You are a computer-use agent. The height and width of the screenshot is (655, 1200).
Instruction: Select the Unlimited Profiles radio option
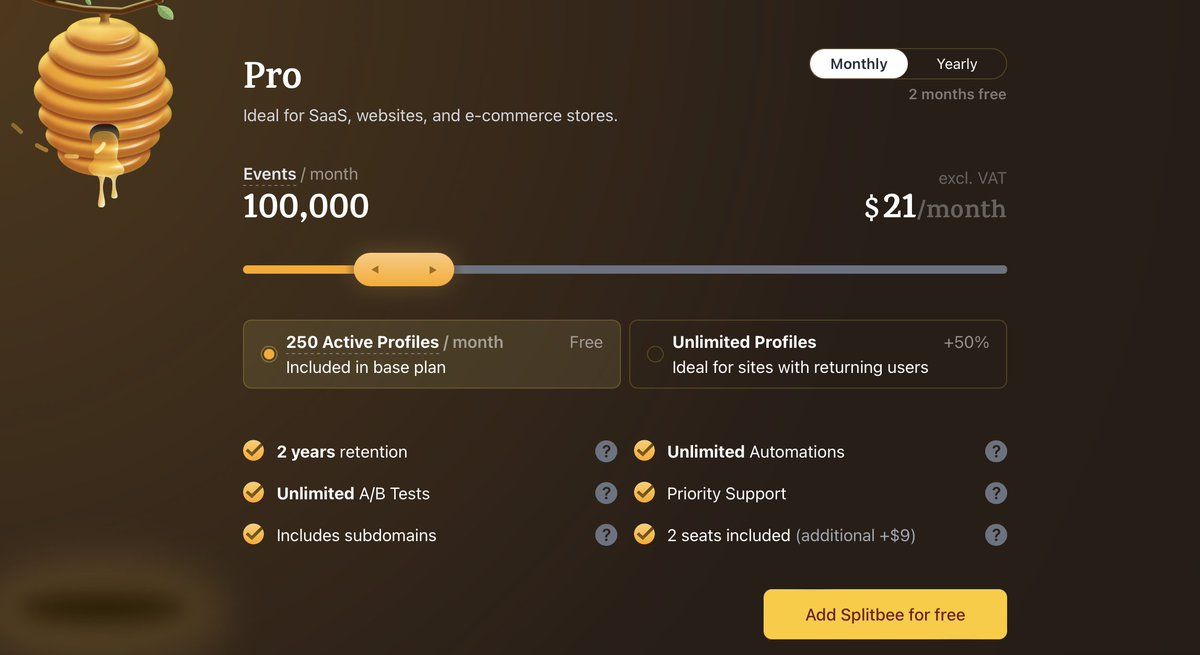pos(655,354)
